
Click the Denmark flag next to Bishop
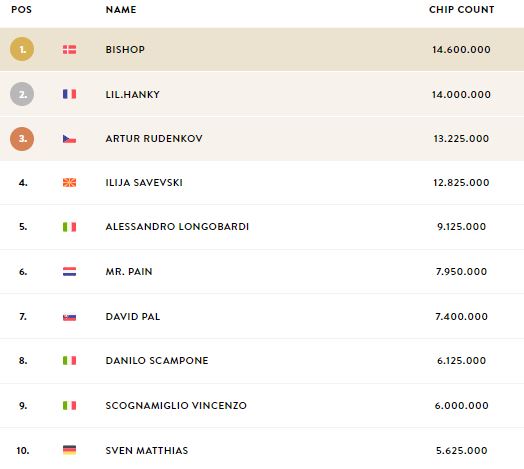(70, 49)
